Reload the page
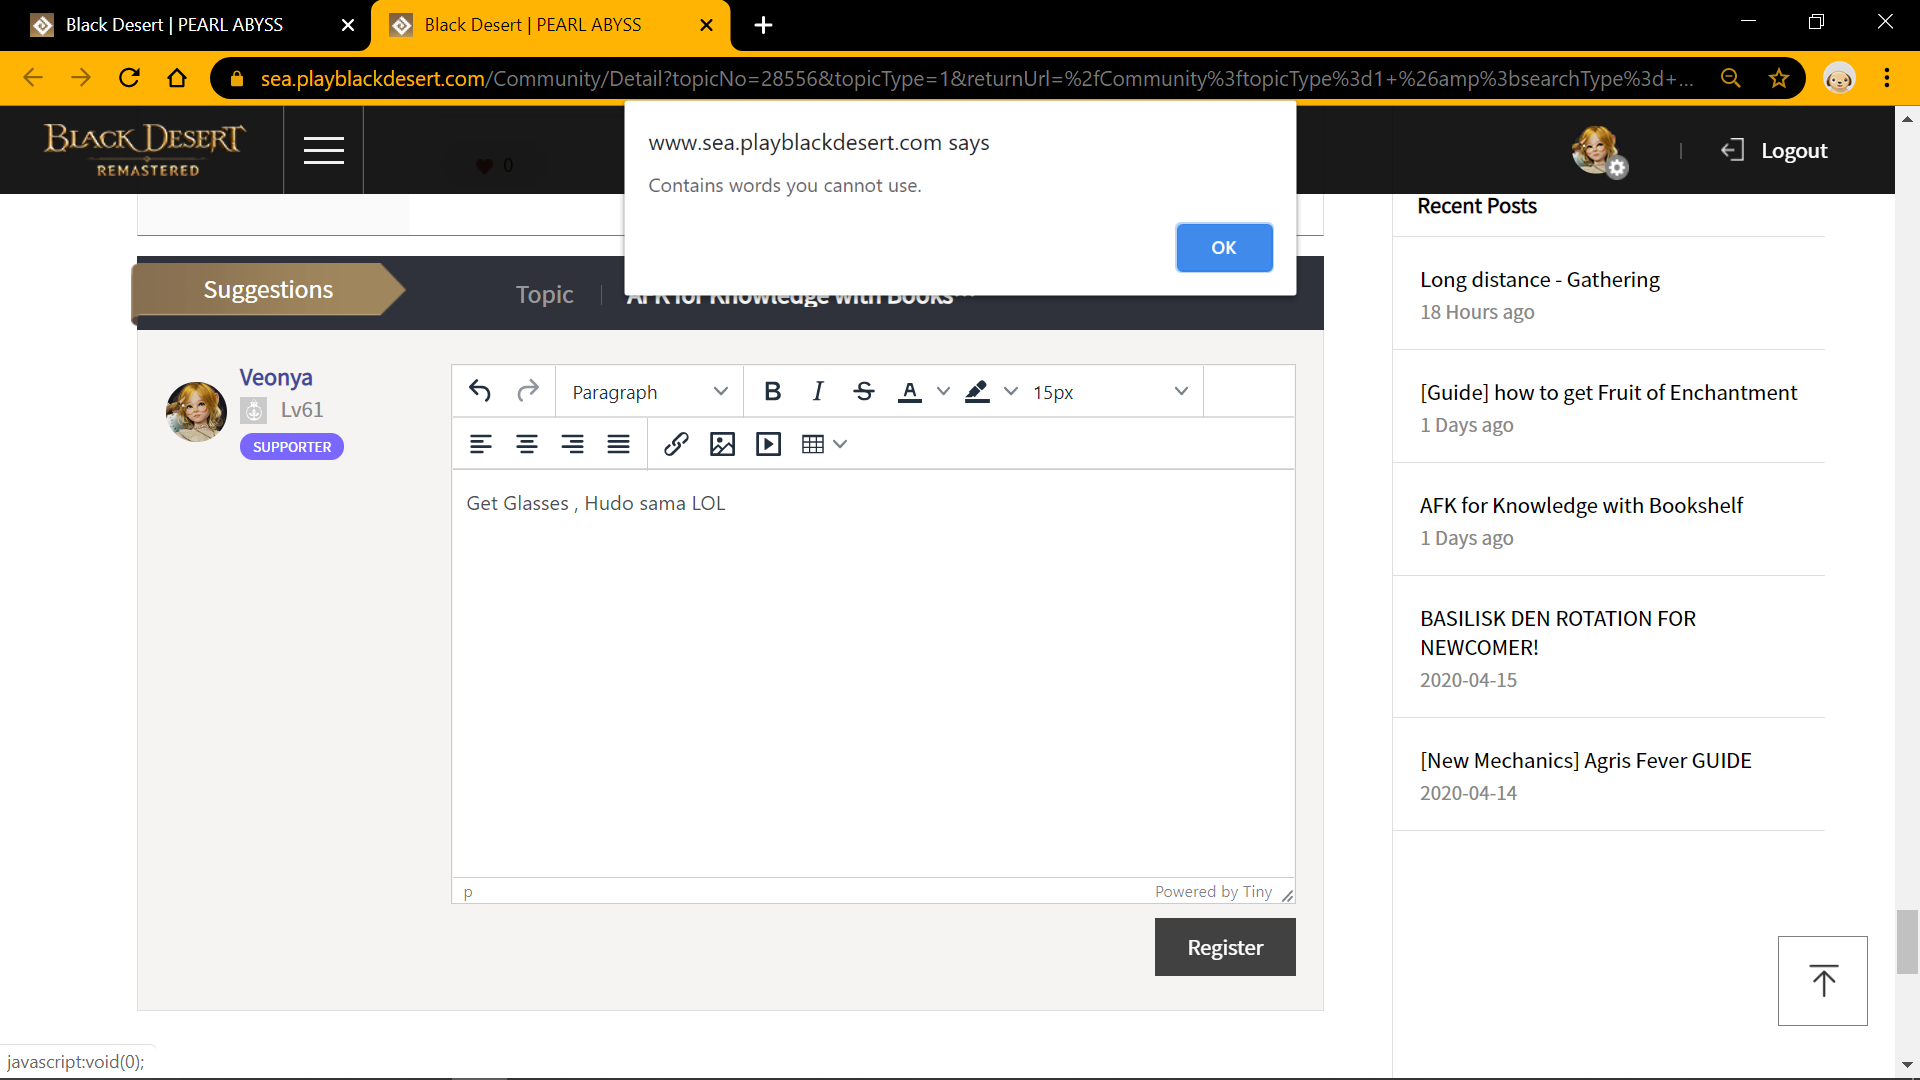Viewport: 1920px width, 1080px height. [129, 78]
